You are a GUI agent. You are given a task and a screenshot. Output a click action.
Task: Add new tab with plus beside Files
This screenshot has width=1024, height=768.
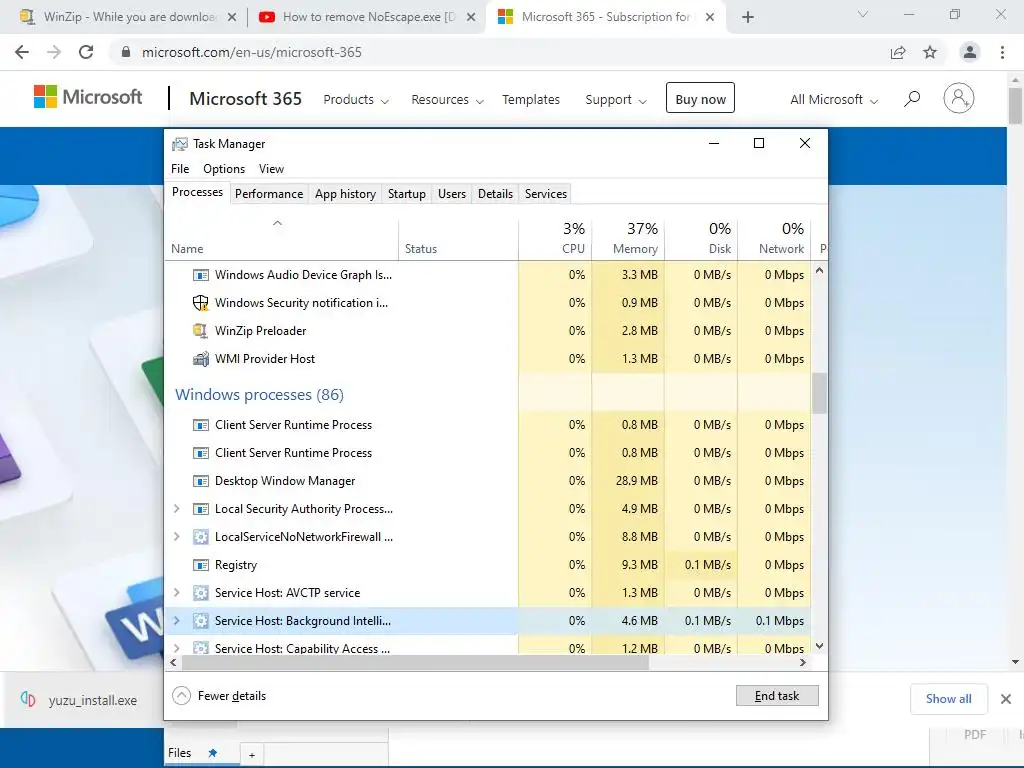[x=251, y=755]
